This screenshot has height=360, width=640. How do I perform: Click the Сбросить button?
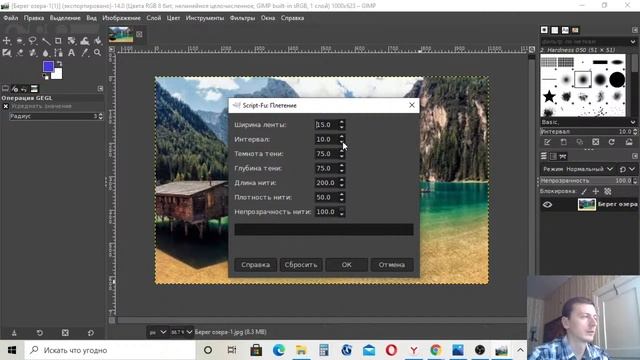[x=301, y=265]
